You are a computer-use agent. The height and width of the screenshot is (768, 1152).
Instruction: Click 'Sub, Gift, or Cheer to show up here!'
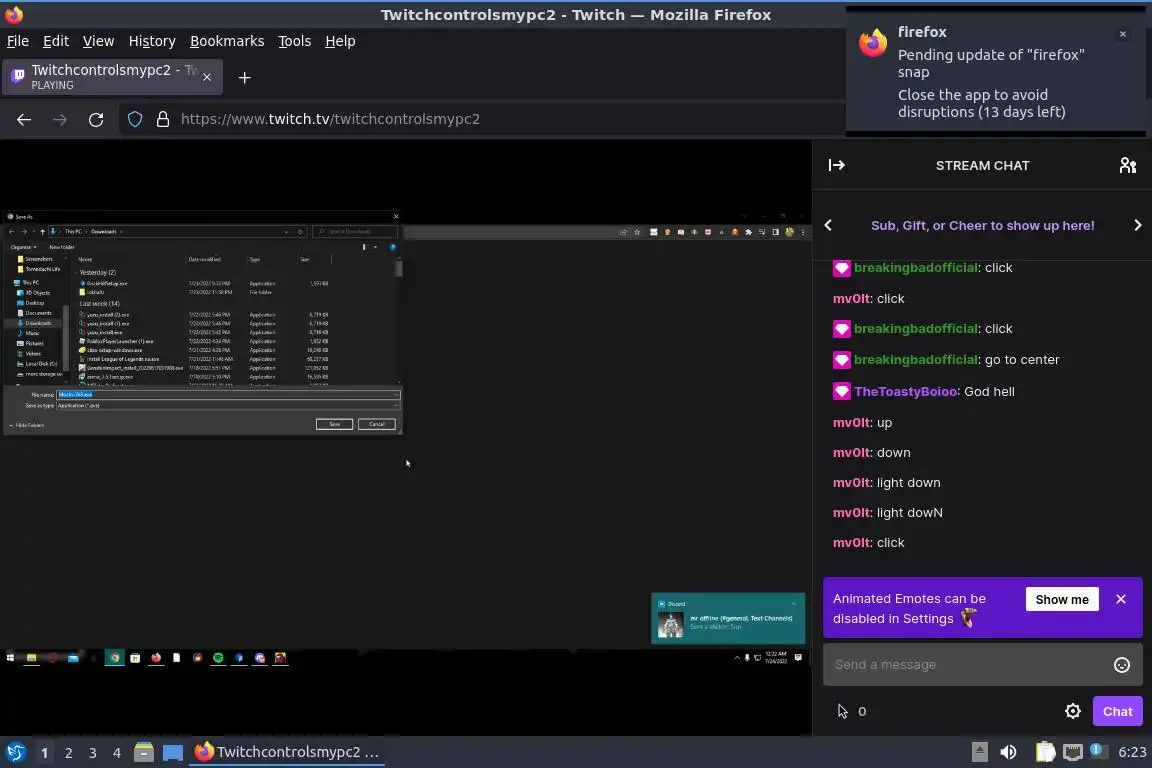(982, 226)
